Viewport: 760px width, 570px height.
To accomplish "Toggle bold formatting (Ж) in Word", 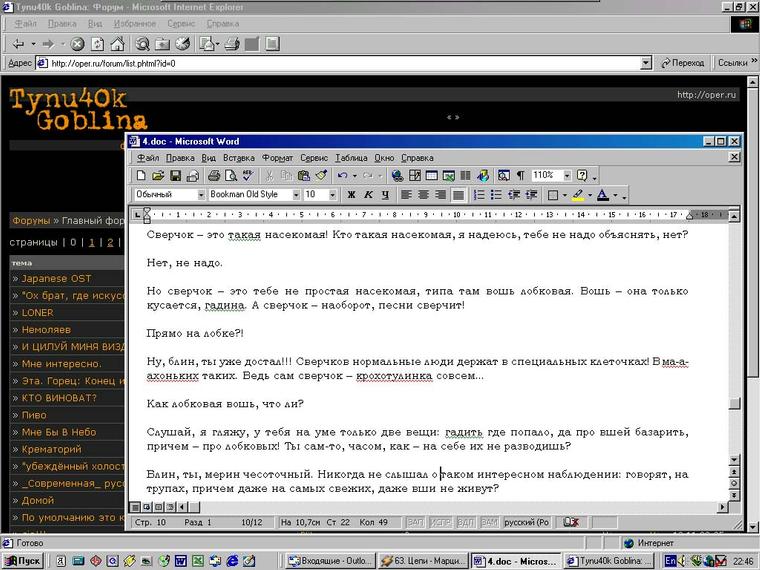I will (x=352, y=195).
